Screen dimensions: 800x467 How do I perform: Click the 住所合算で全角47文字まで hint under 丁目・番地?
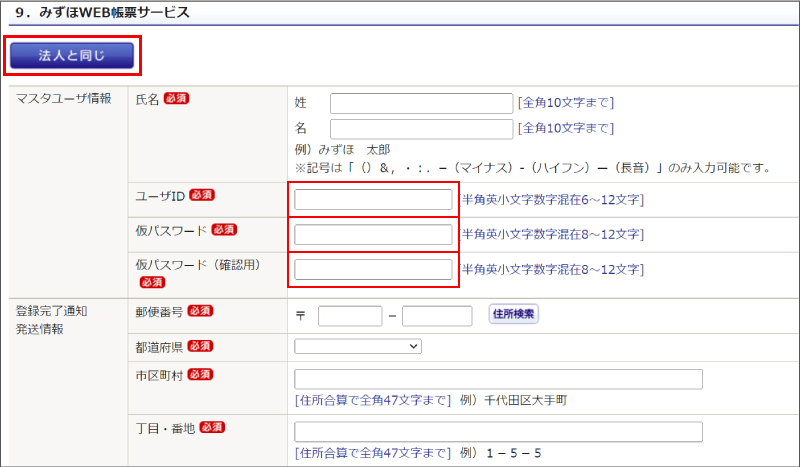click(373, 453)
